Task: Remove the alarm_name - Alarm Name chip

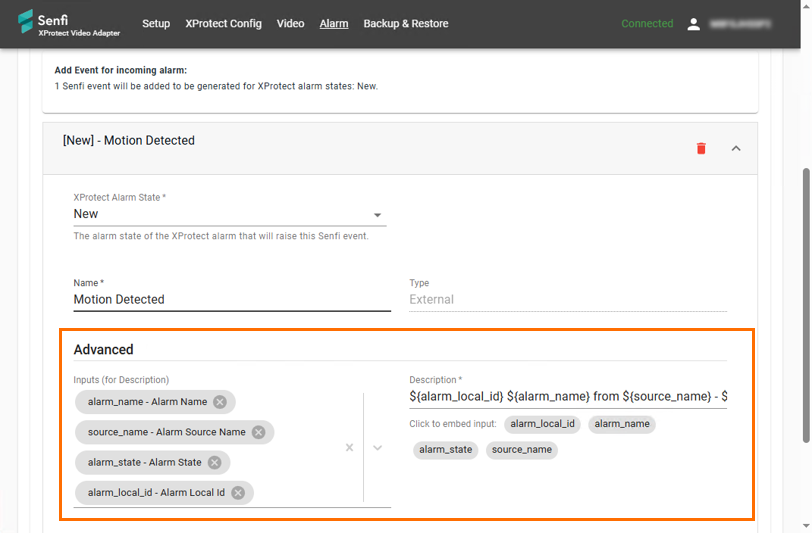Action: (x=220, y=402)
